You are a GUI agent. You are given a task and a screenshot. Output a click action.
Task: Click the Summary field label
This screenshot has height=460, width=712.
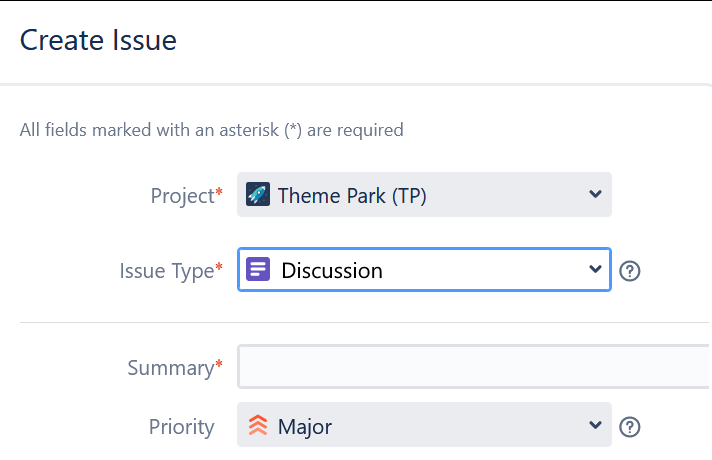point(171,368)
